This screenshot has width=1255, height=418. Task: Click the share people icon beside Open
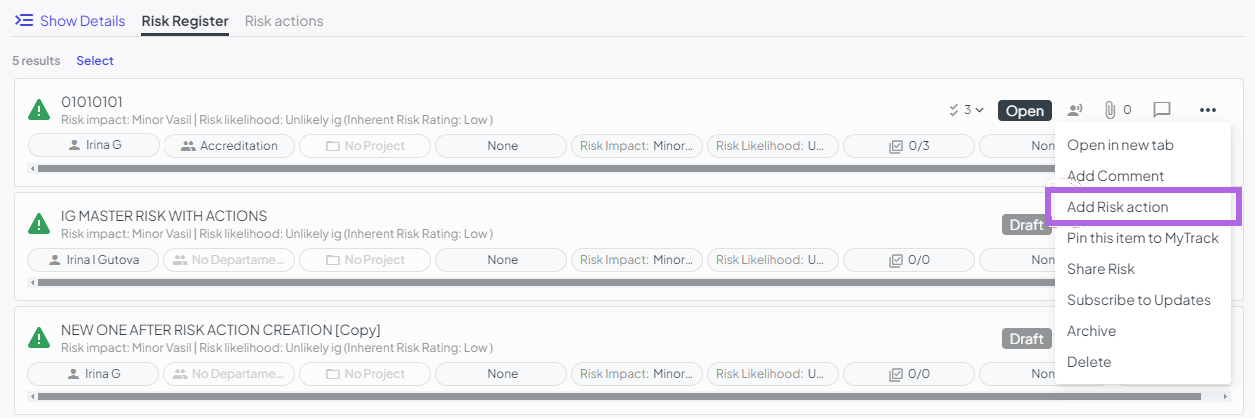pyautogui.click(x=1075, y=110)
